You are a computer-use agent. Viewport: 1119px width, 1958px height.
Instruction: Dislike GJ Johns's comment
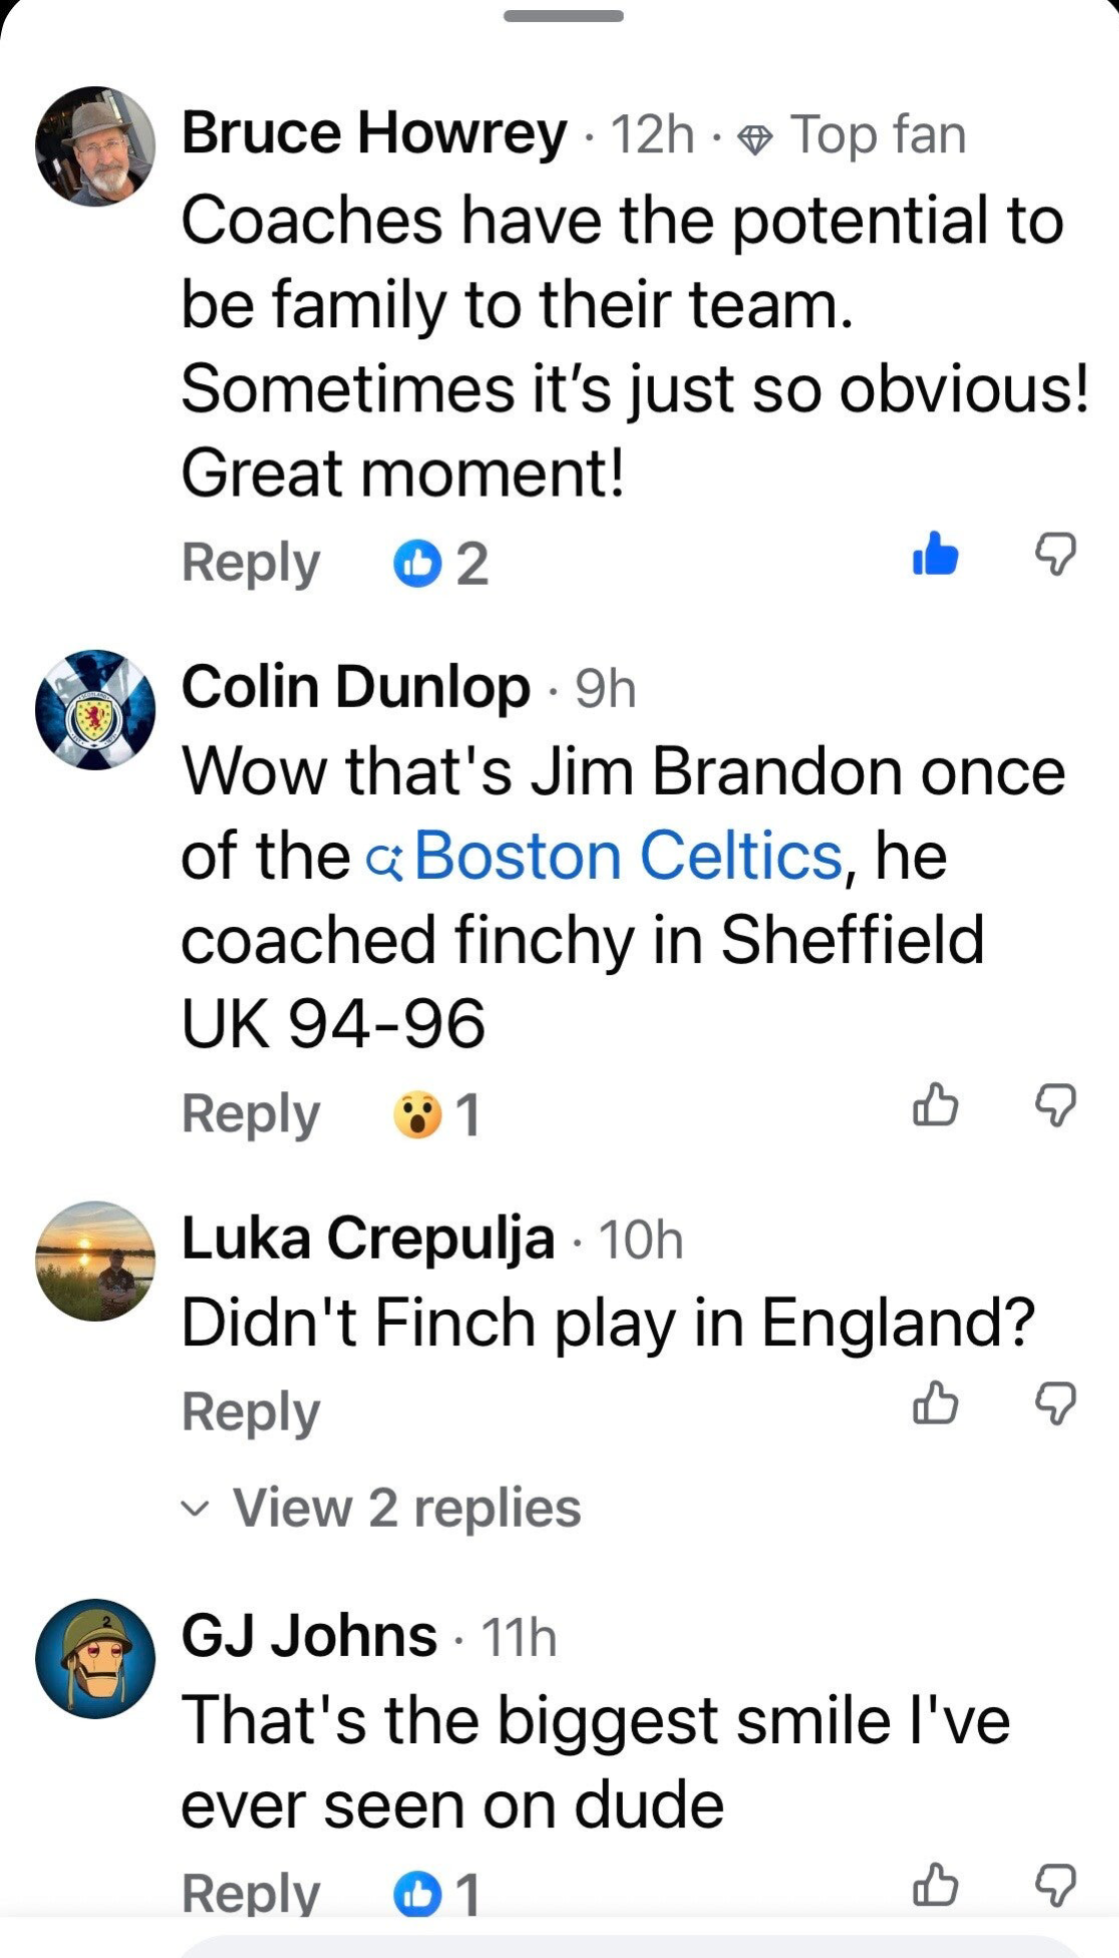tap(1055, 1885)
